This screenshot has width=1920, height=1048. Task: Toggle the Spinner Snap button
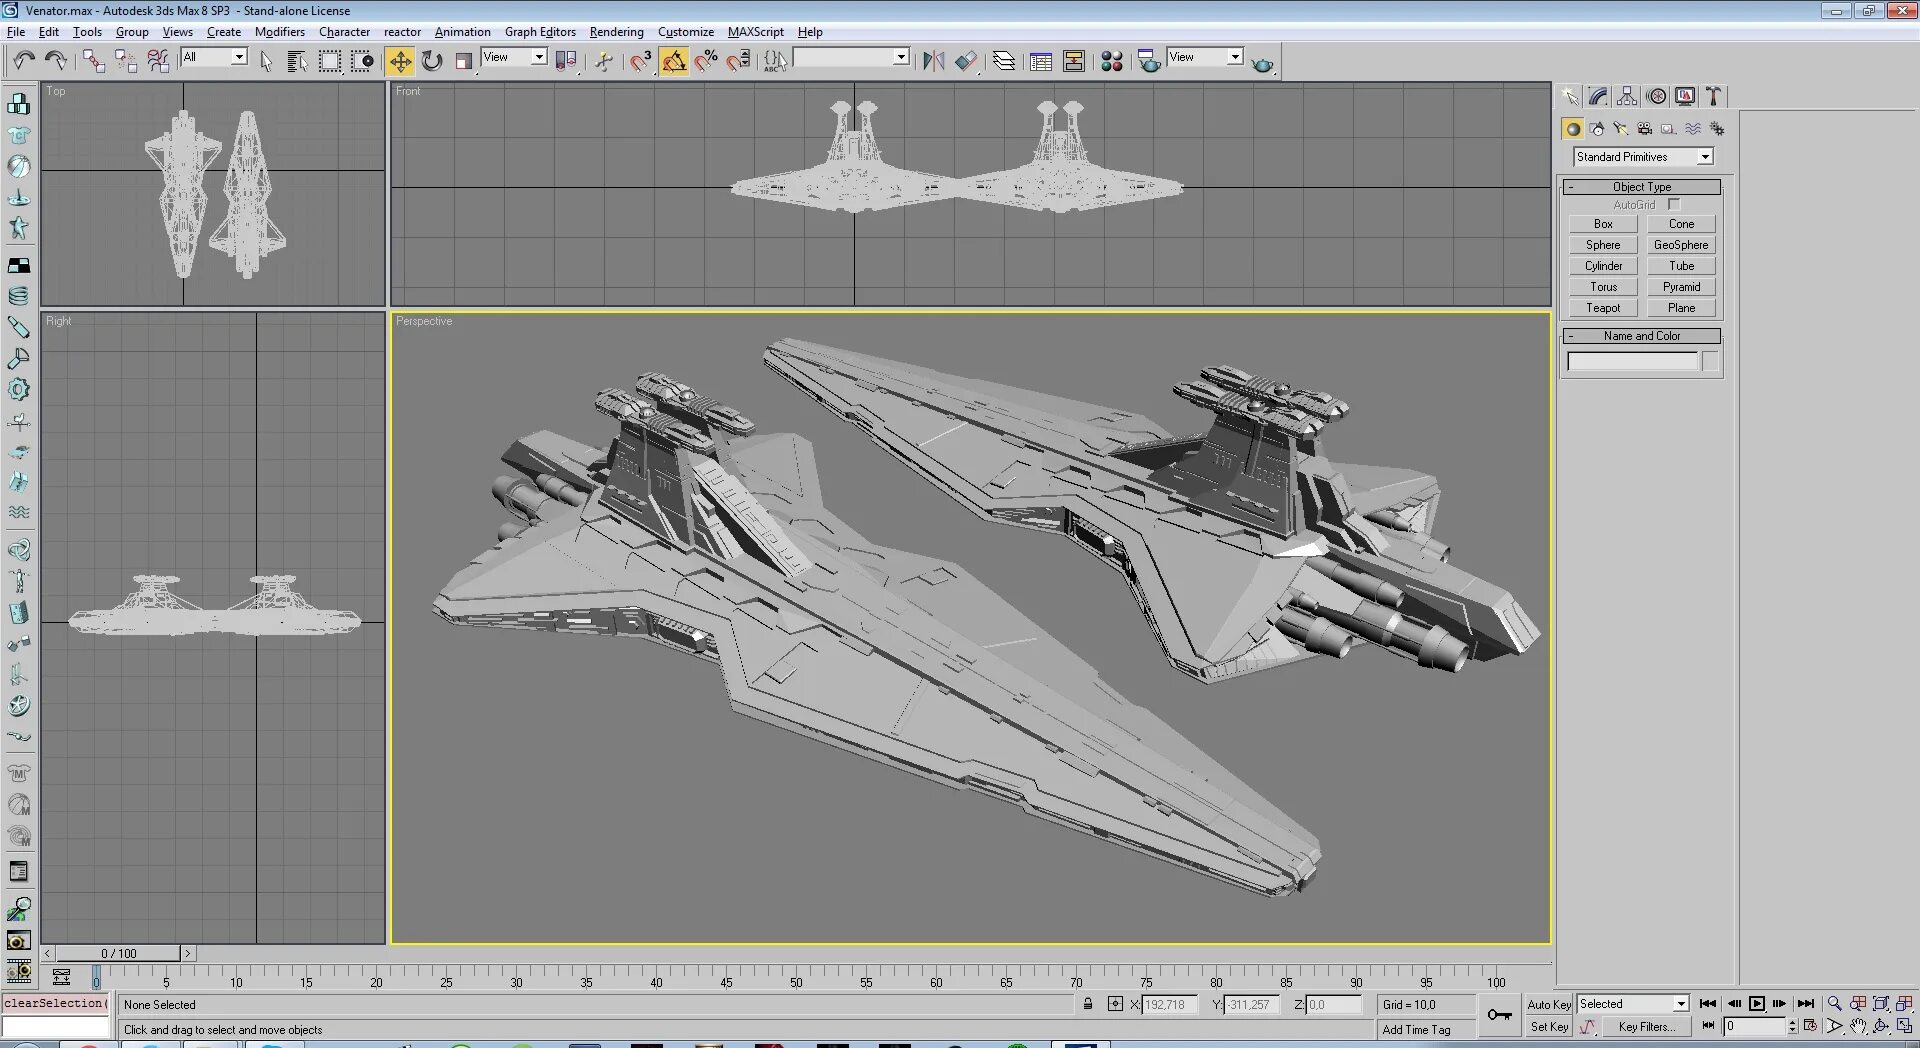tap(739, 61)
